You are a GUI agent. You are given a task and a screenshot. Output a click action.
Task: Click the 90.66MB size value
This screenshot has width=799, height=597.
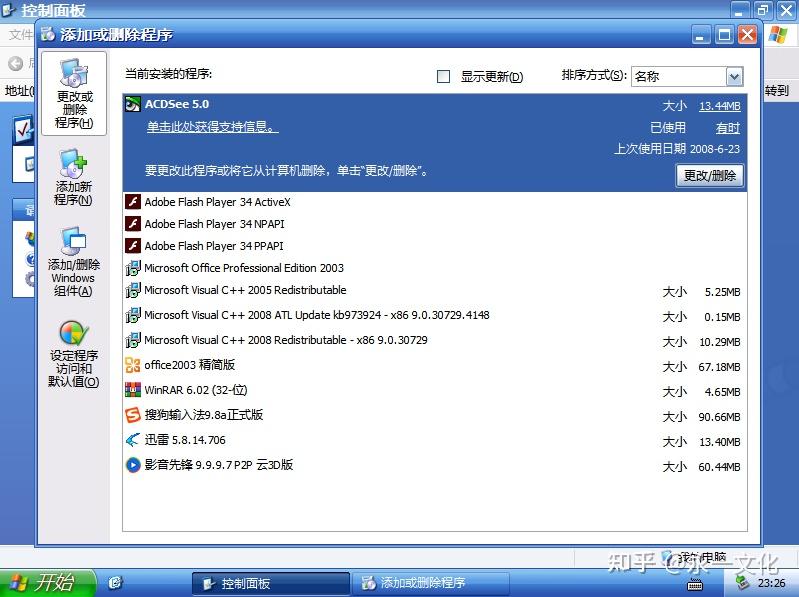(719, 417)
